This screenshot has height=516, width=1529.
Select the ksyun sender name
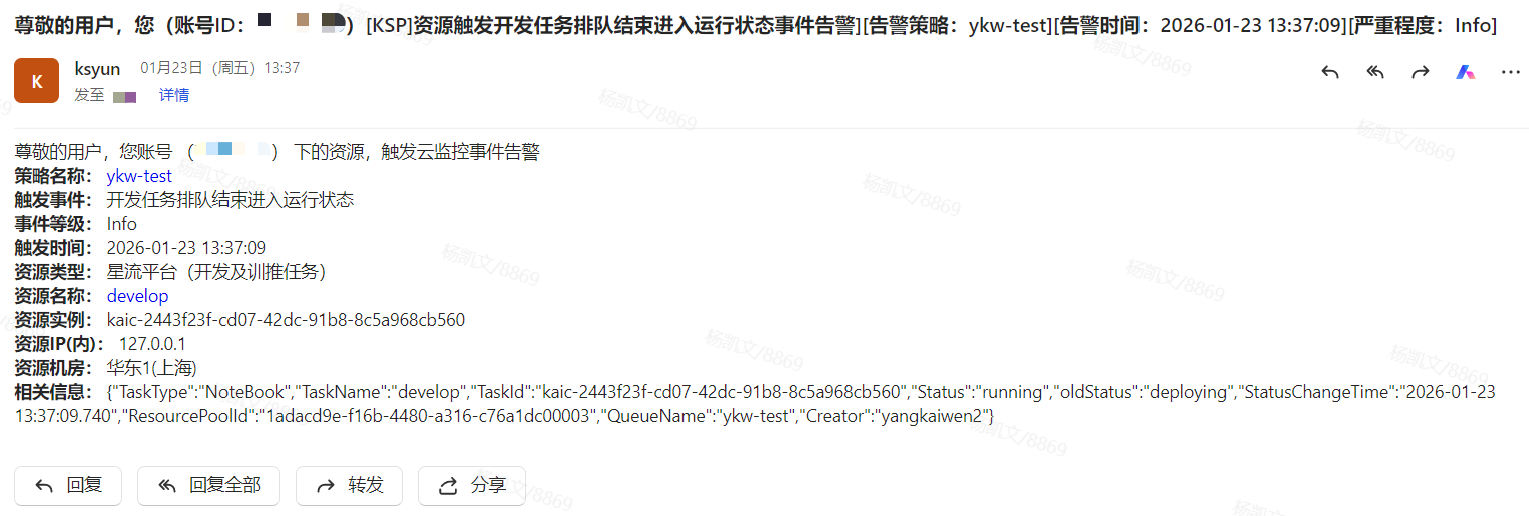point(97,69)
